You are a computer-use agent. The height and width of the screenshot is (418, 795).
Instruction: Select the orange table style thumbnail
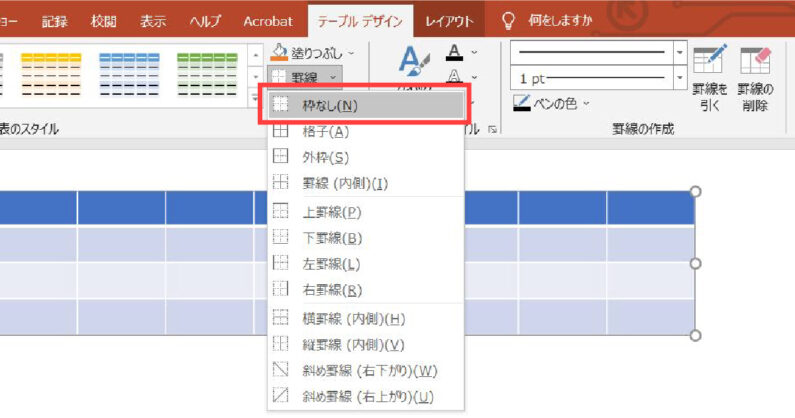pos(51,75)
